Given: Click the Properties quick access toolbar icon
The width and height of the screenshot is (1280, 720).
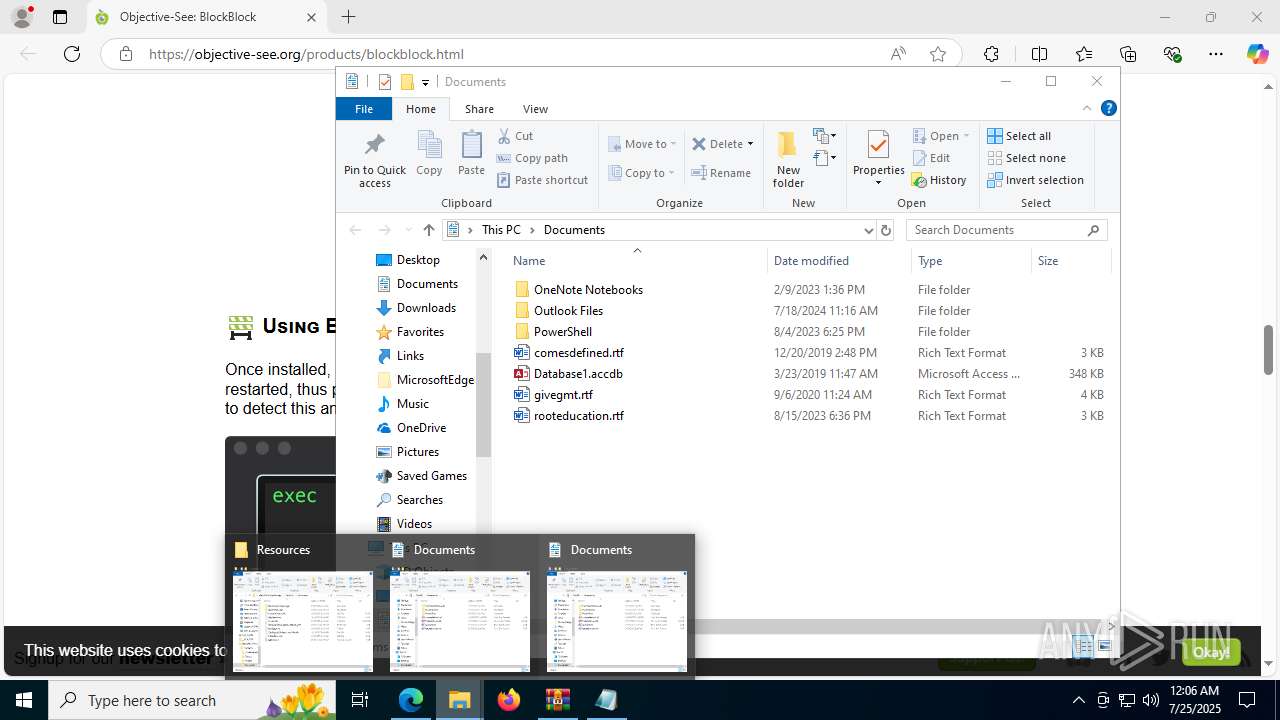Looking at the screenshot, I should point(385,82).
